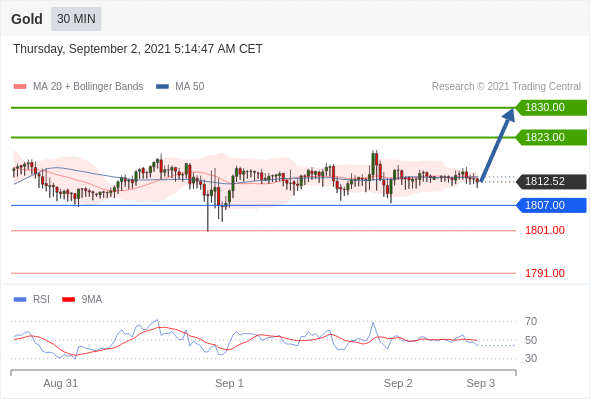Toggle the RSI legend swatch
The height and width of the screenshot is (400, 590).
(20, 300)
